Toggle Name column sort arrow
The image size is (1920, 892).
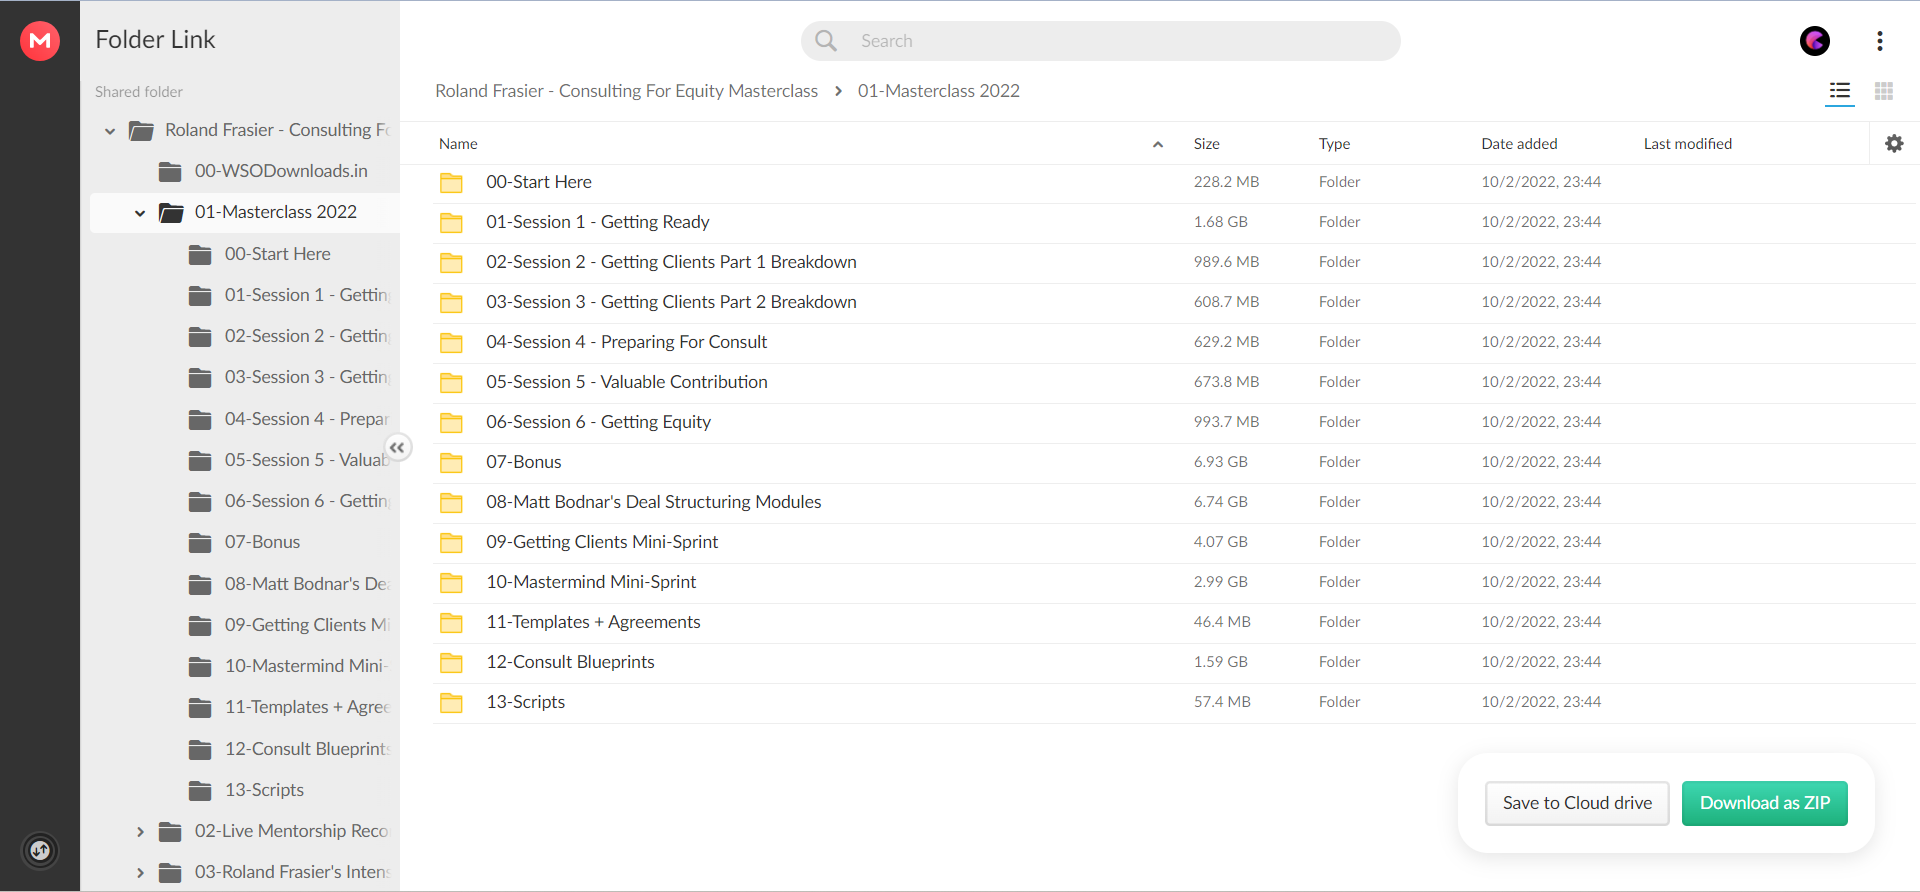click(1158, 144)
